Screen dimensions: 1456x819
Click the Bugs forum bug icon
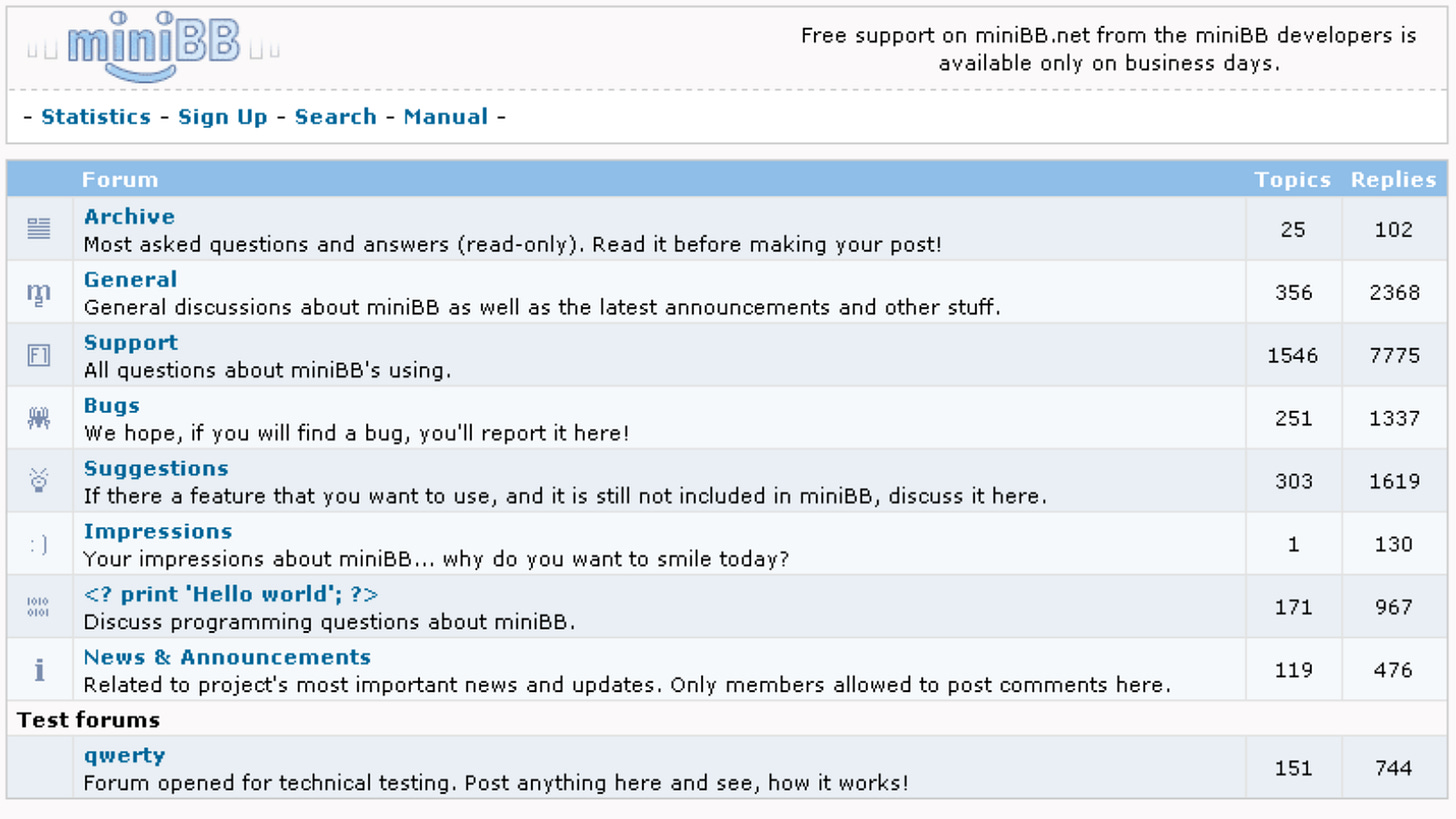click(x=39, y=418)
